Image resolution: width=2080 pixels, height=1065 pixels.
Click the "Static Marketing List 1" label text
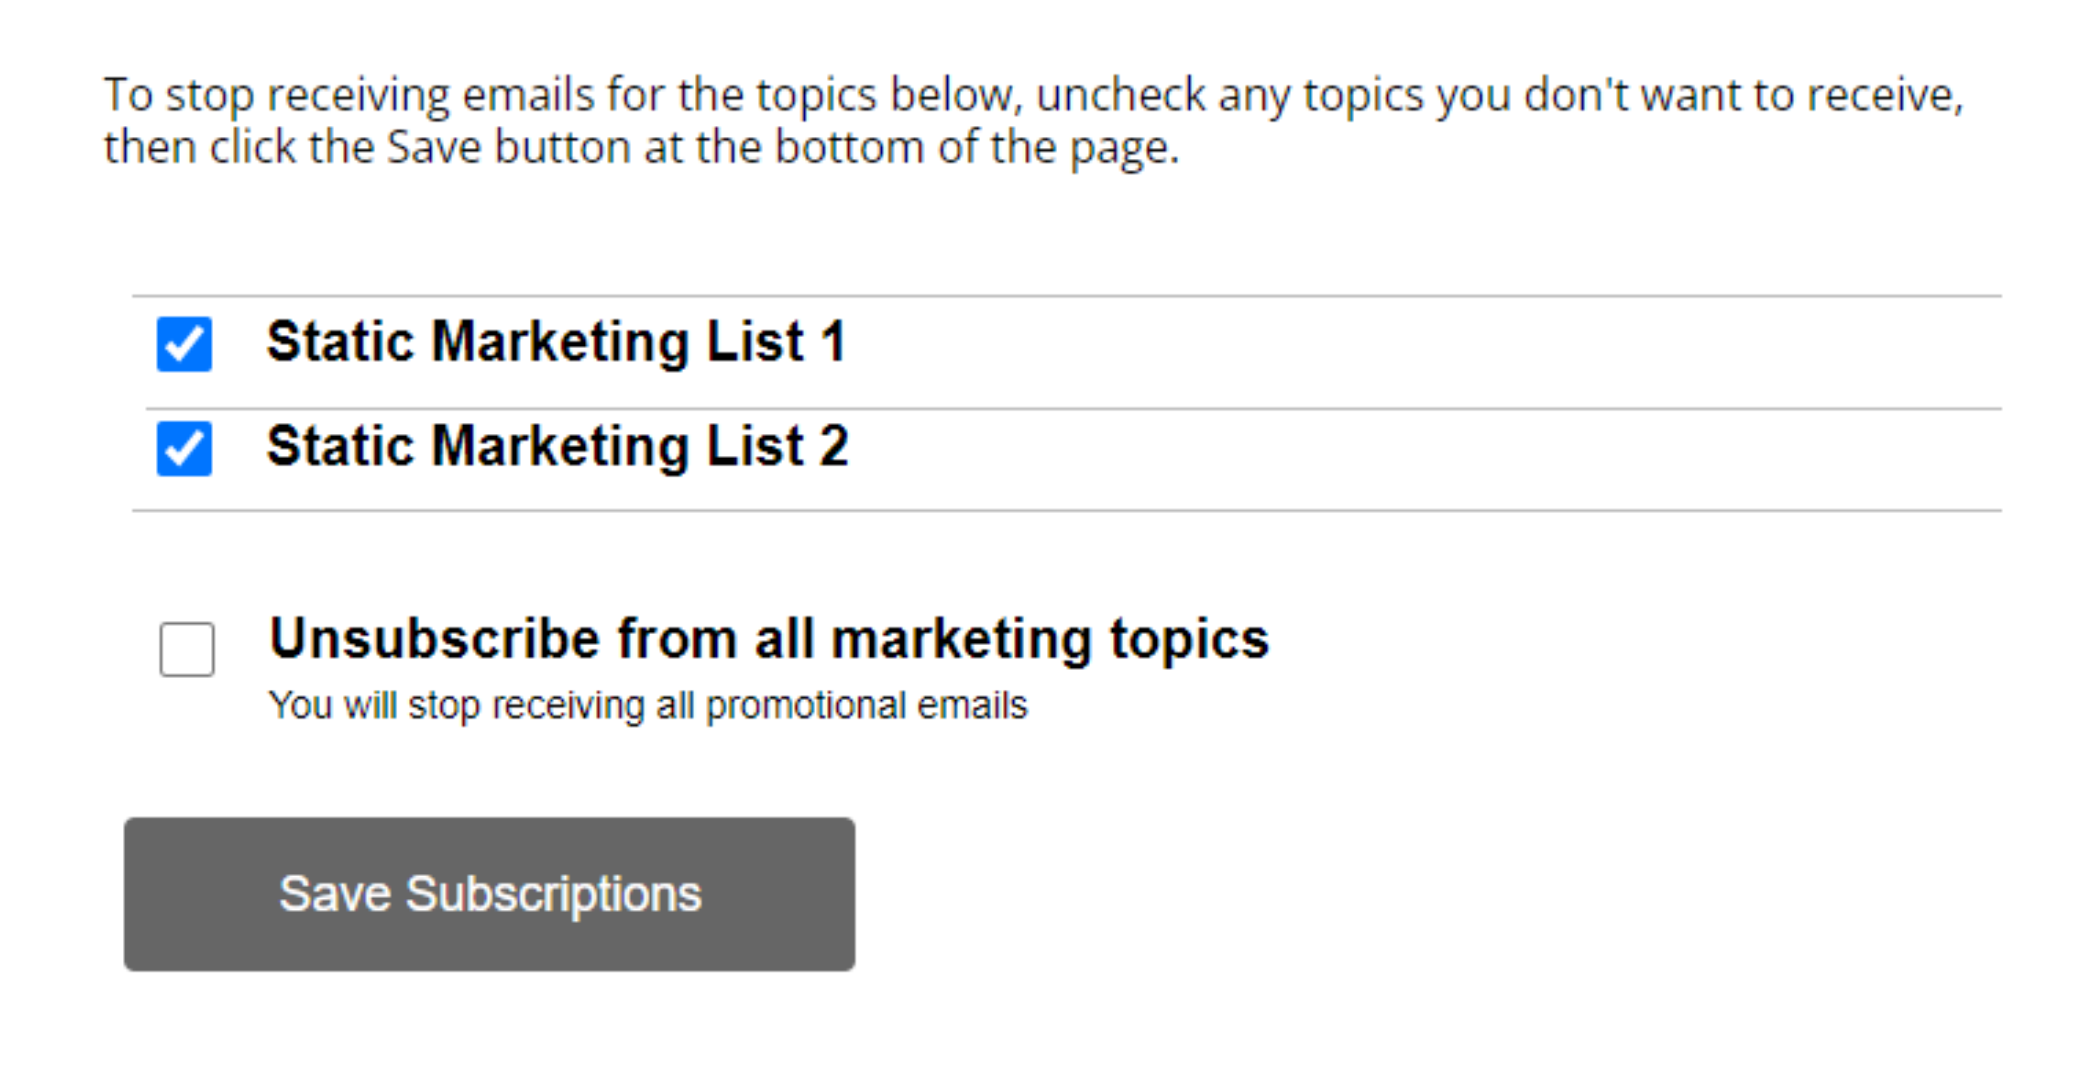556,342
